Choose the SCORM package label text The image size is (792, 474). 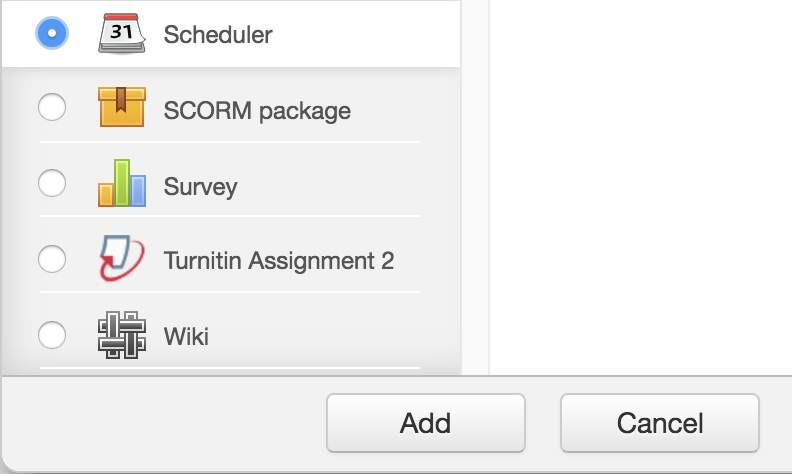pyautogui.click(x=257, y=111)
